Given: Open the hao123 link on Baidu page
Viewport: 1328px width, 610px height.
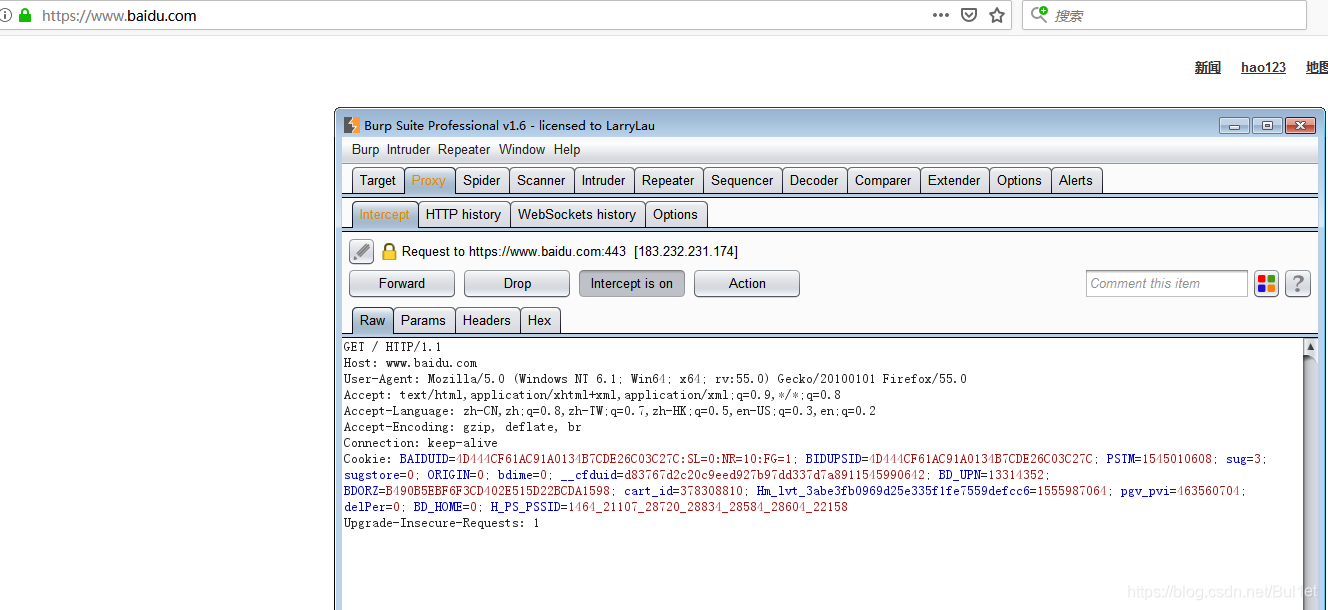Looking at the screenshot, I should pos(1263,68).
